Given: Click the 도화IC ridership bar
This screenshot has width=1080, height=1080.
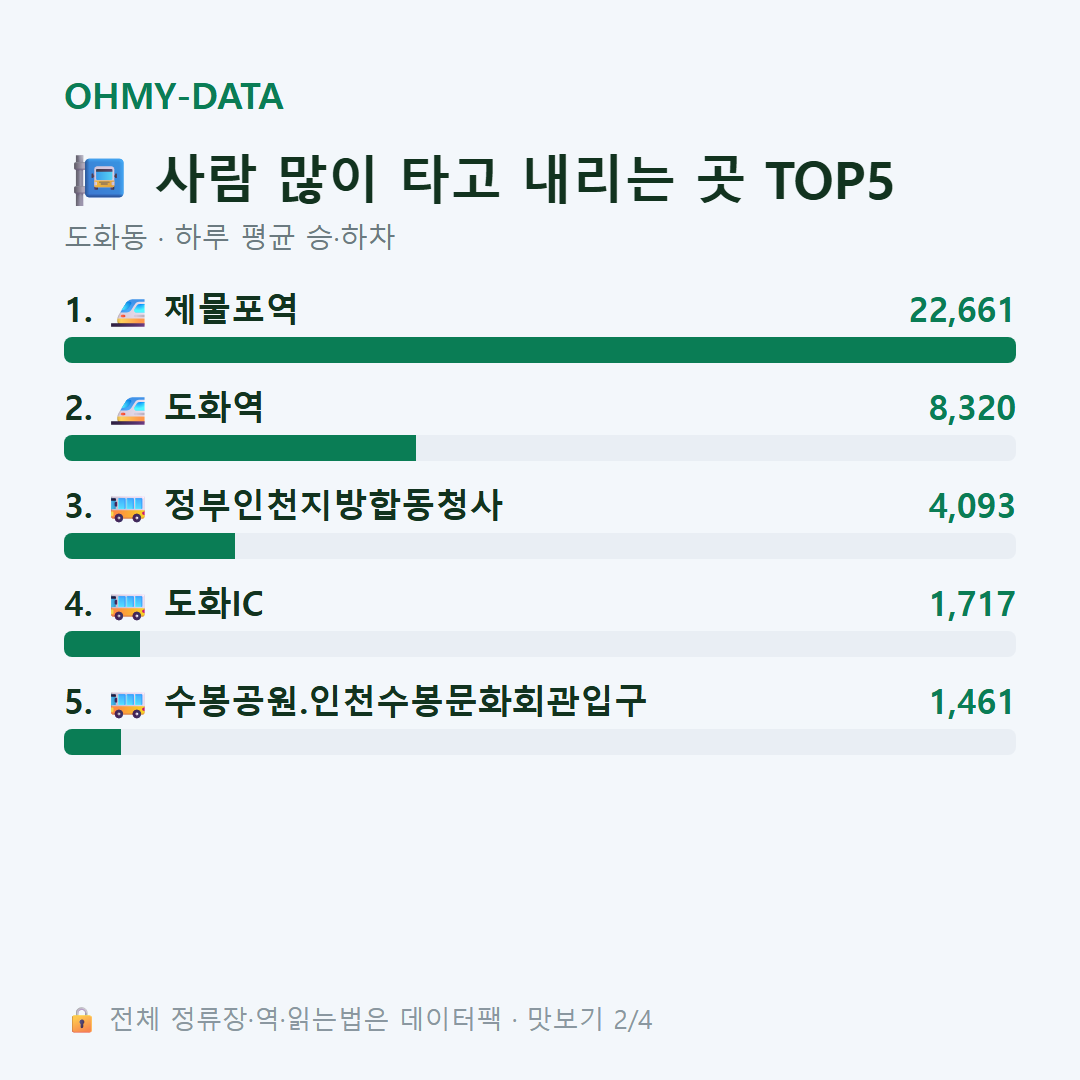Looking at the screenshot, I should 540,644.
